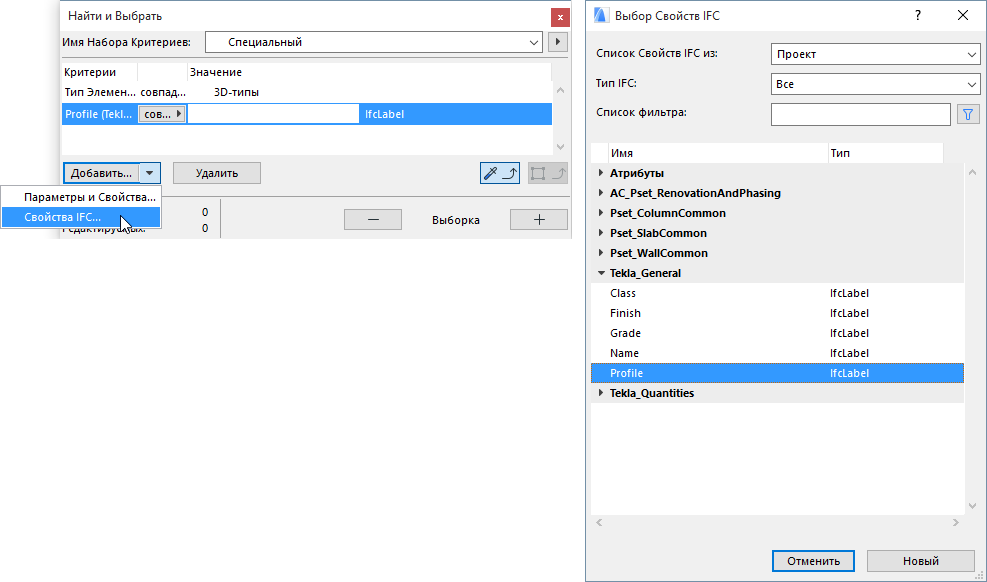Expand the Pset_ColumnCommon group
The width and height of the screenshot is (987, 582).
601,213
